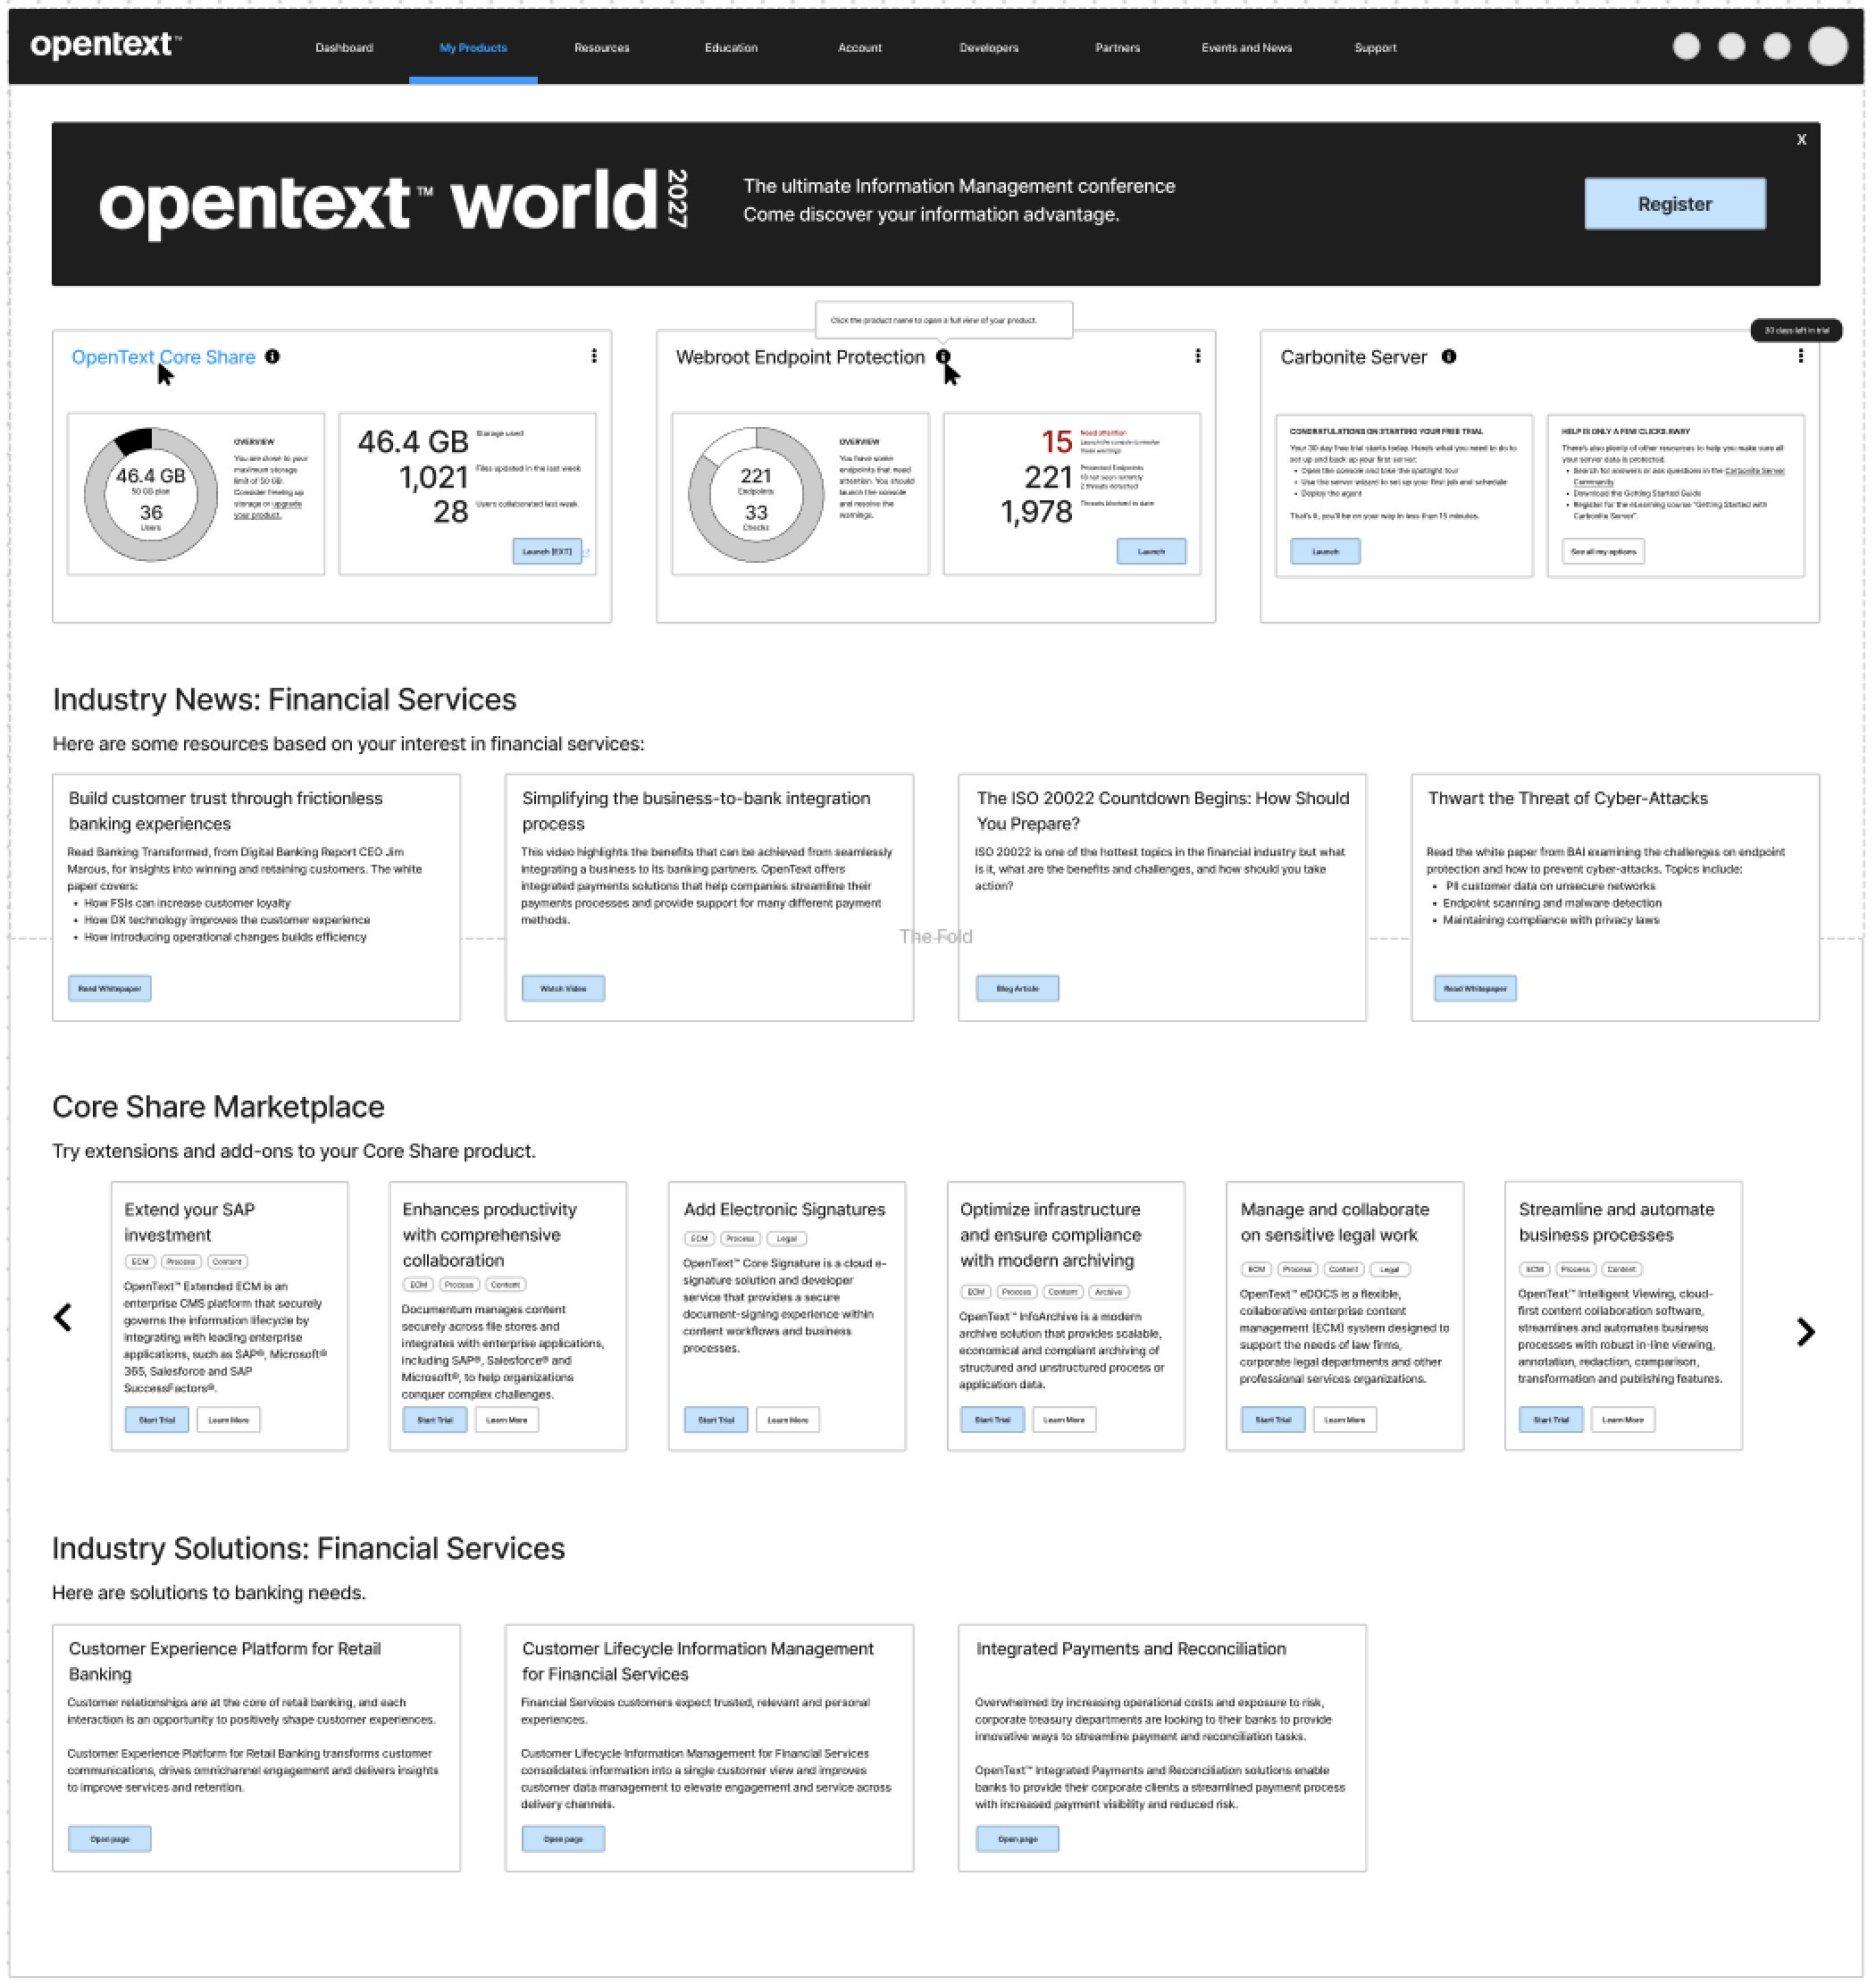
Task: Learn More about Intelligent Viewing card
Action: (1623, 1419)
